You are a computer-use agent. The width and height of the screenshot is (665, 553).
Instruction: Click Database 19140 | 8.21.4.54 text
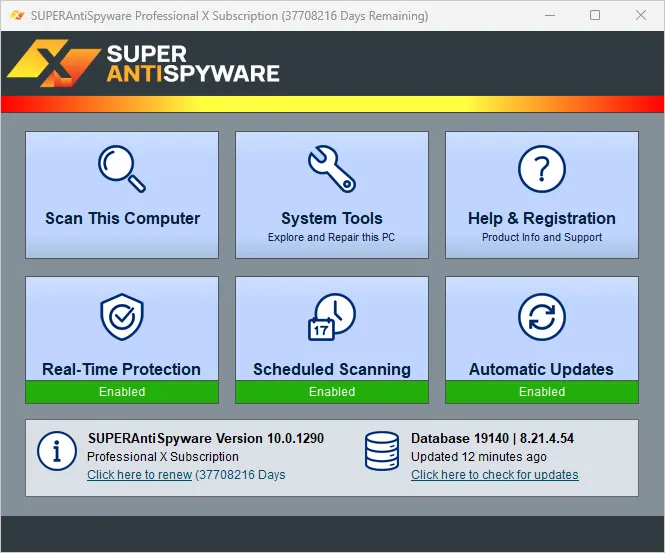point(492,438)
